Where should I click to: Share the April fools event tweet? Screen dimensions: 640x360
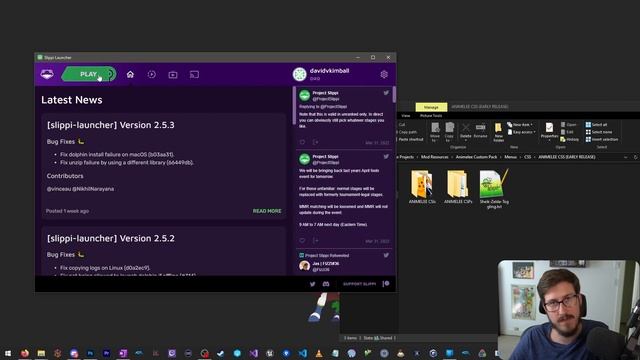click(316, 241)
